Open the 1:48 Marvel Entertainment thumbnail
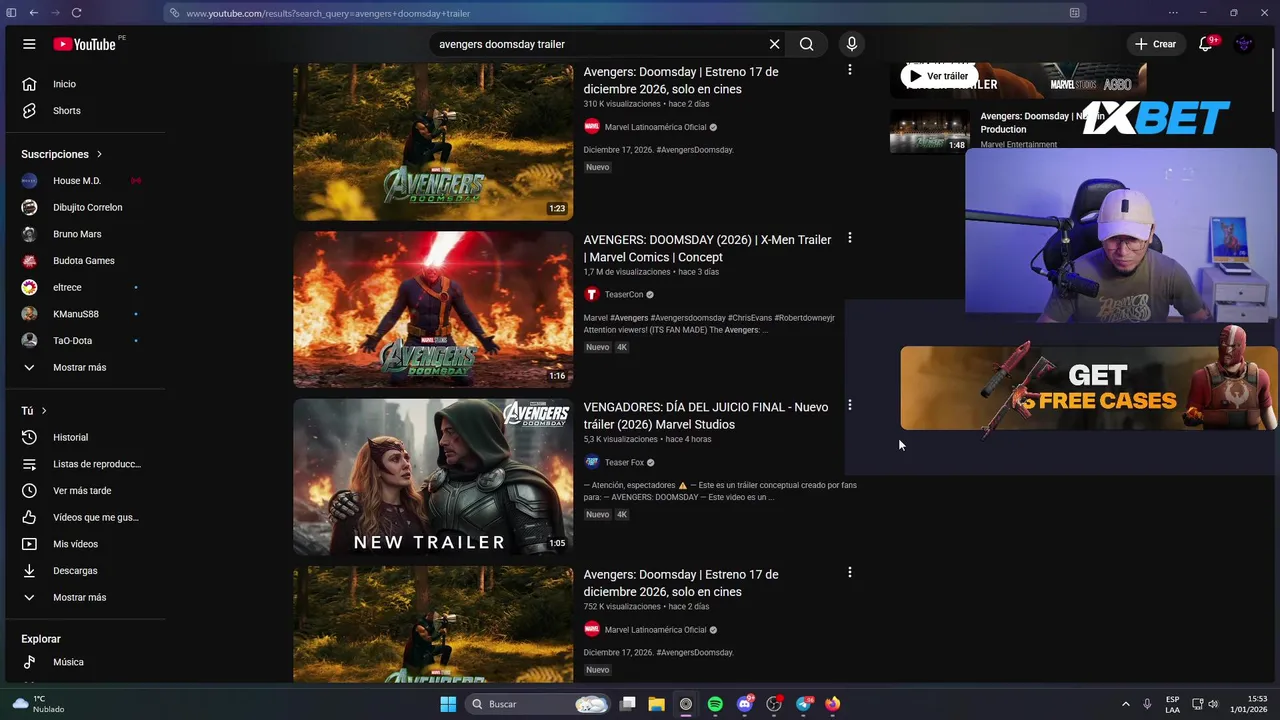The height and width of the screenshot is (720, 1280). tap(930, 131)
